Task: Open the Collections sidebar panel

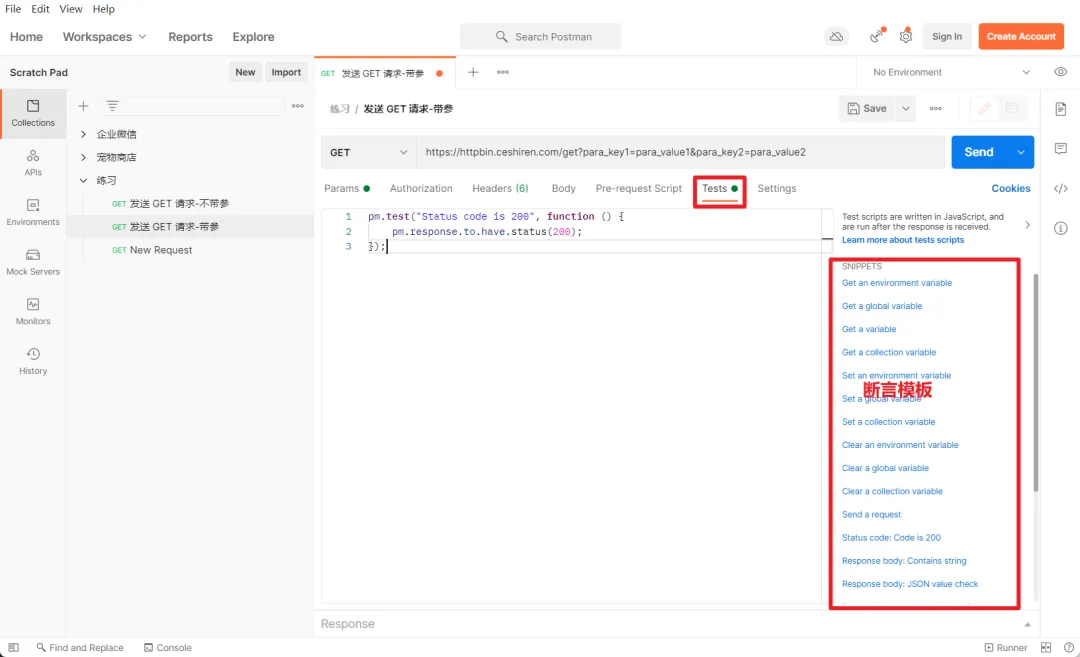Action: [x=33, y=112]
